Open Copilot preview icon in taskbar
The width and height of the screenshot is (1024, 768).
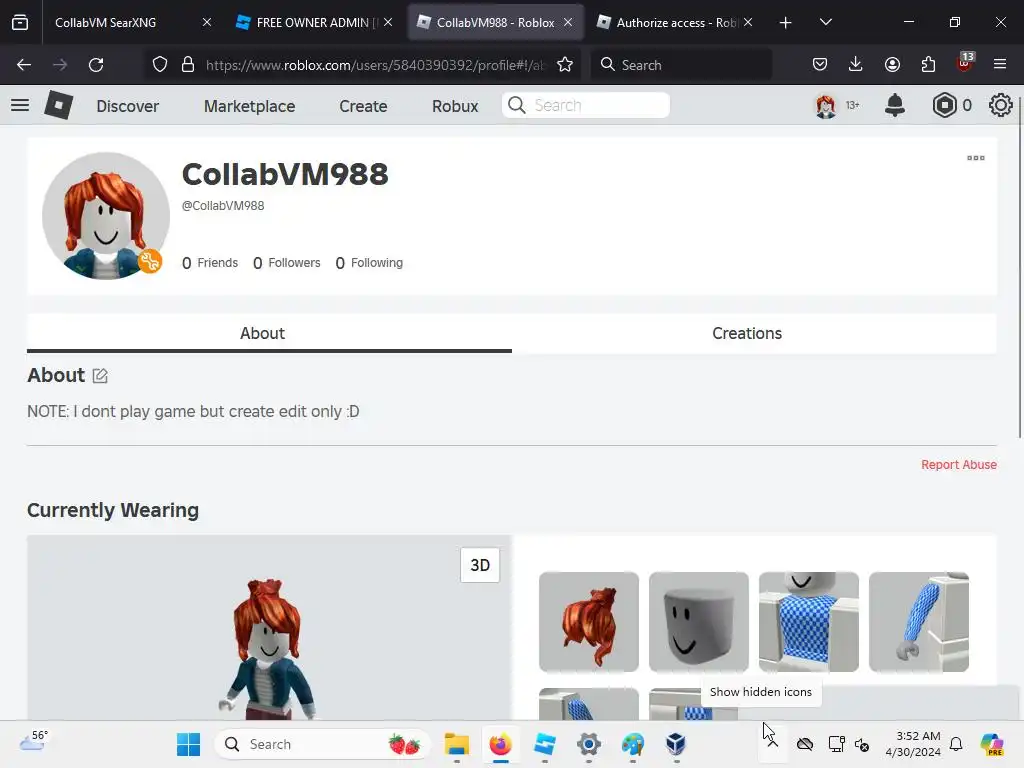point(992,744)
